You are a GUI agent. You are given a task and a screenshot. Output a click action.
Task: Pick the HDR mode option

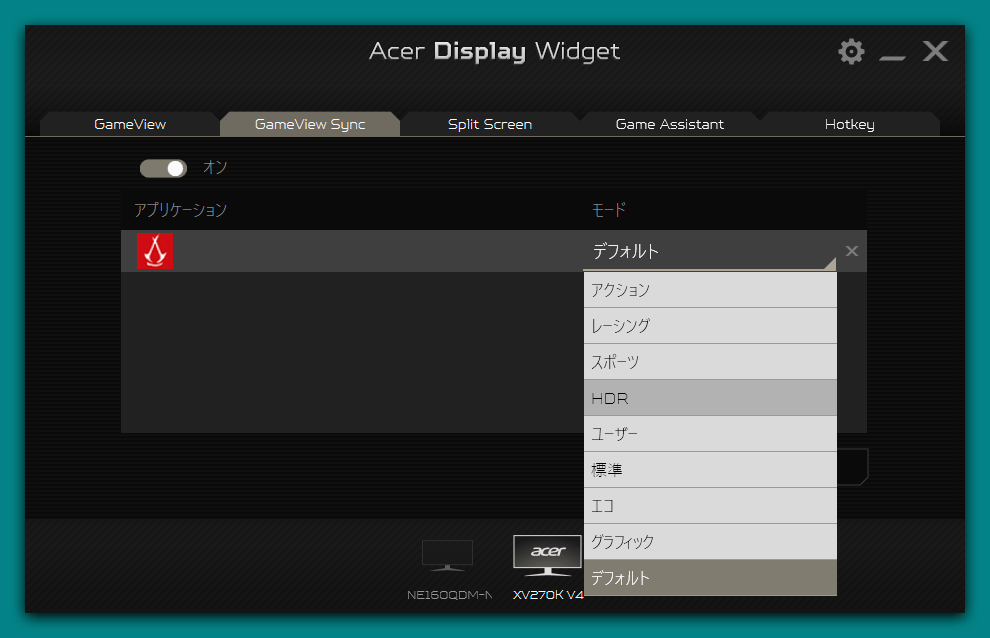click(x=710, y=398)
